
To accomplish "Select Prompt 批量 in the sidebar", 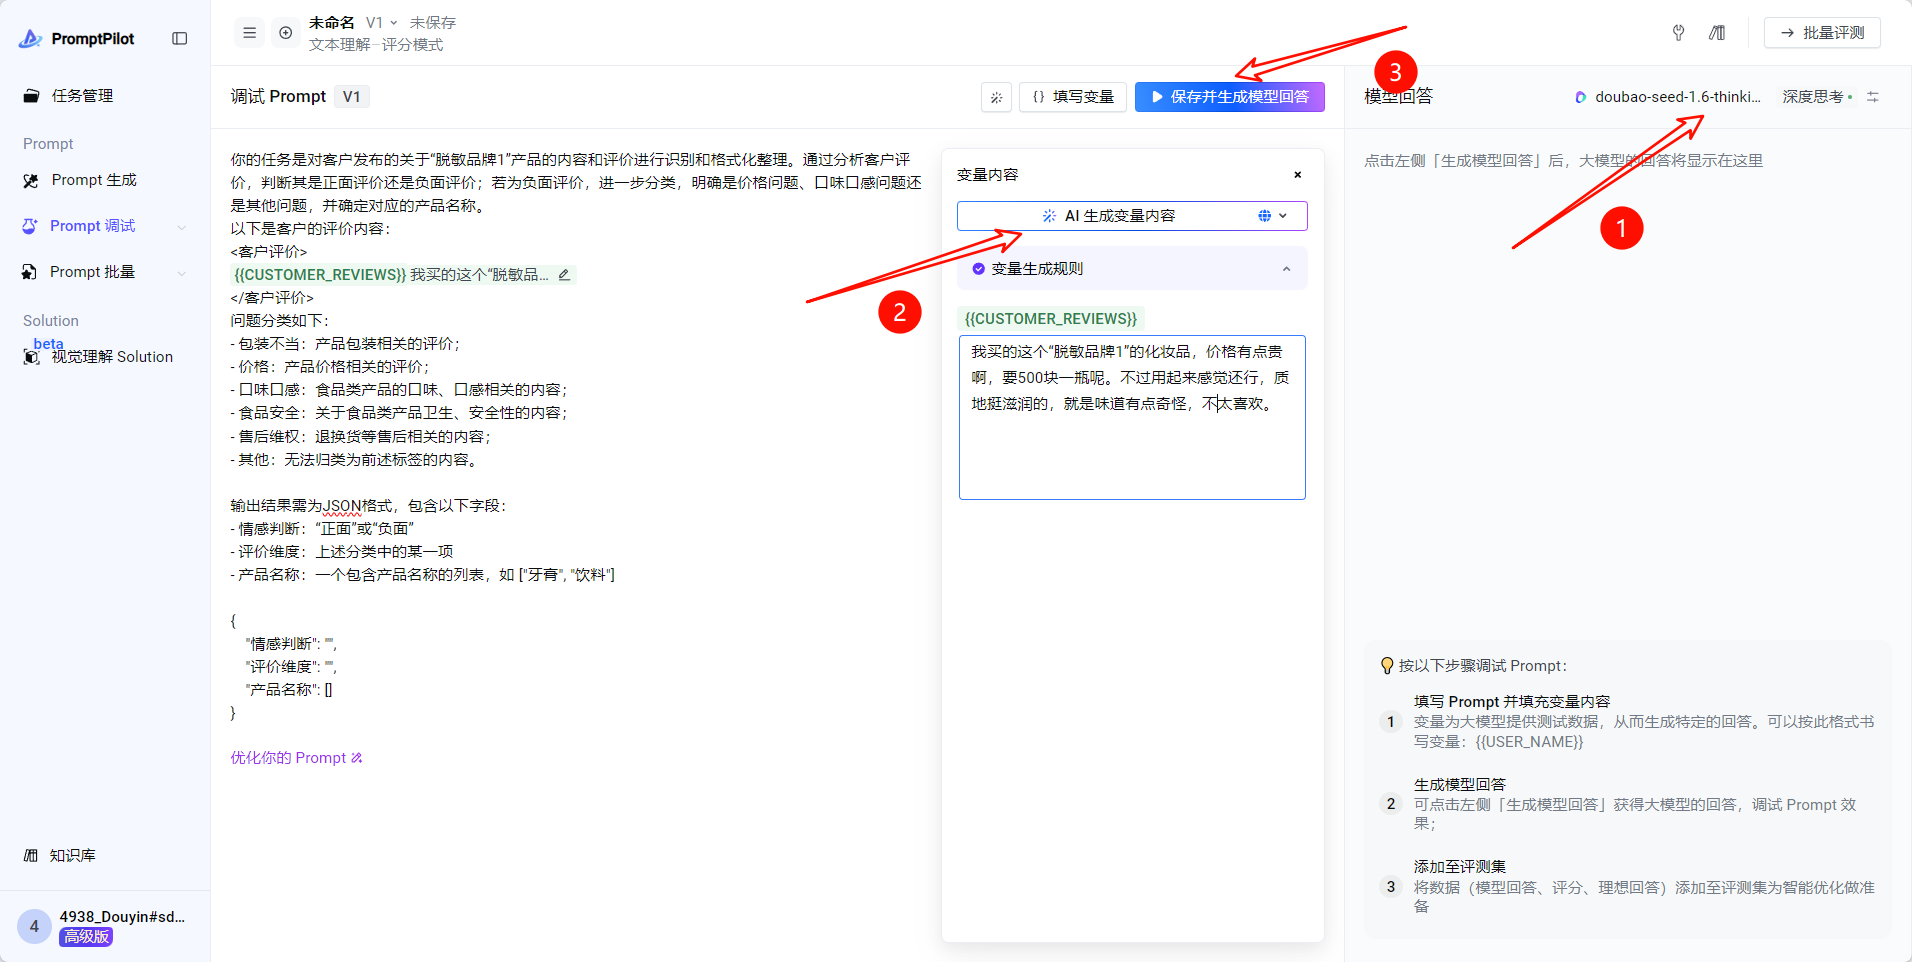I will click(x=92, y=272).
